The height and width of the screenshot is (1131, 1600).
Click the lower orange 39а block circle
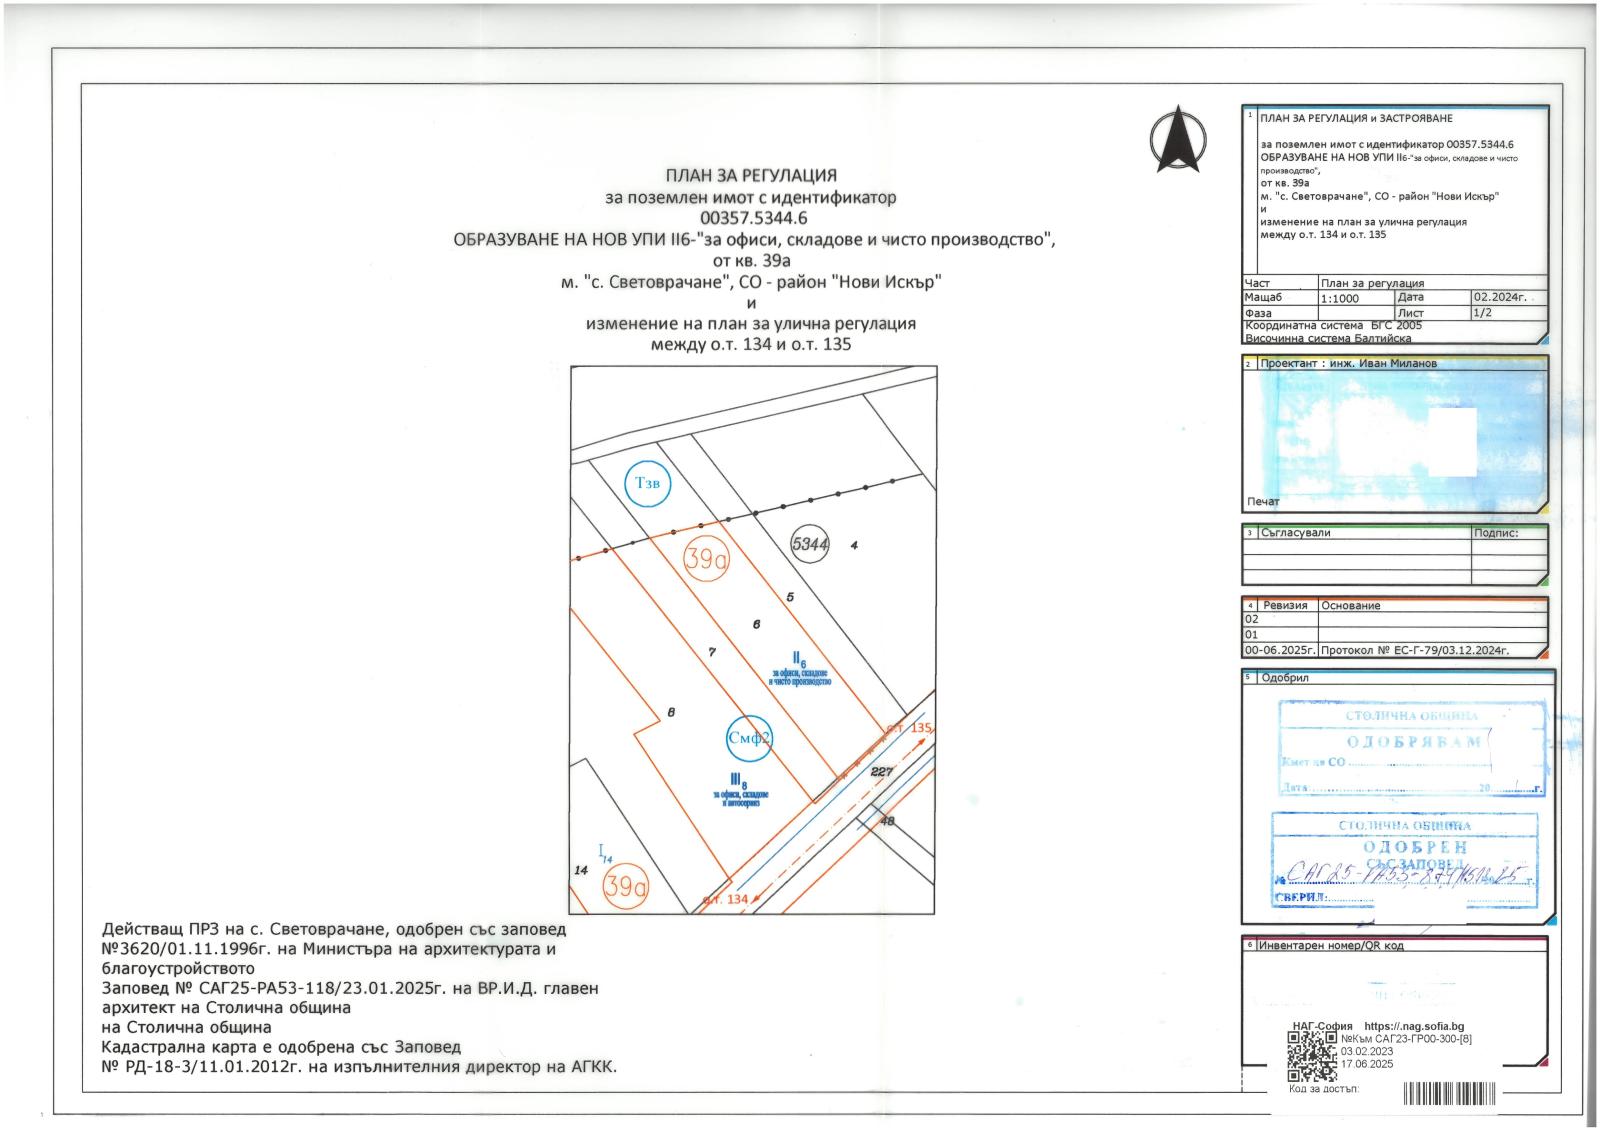(x=625, y=886)
